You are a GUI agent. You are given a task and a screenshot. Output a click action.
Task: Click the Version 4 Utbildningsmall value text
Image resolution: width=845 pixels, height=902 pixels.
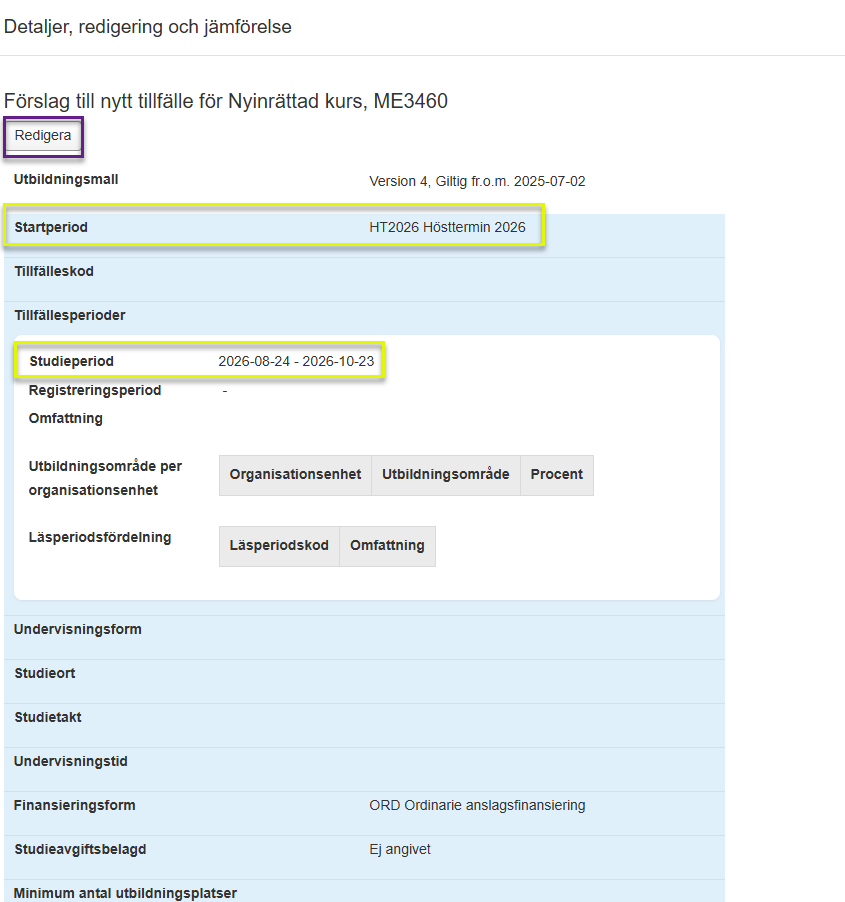click(x=477, y=182)
